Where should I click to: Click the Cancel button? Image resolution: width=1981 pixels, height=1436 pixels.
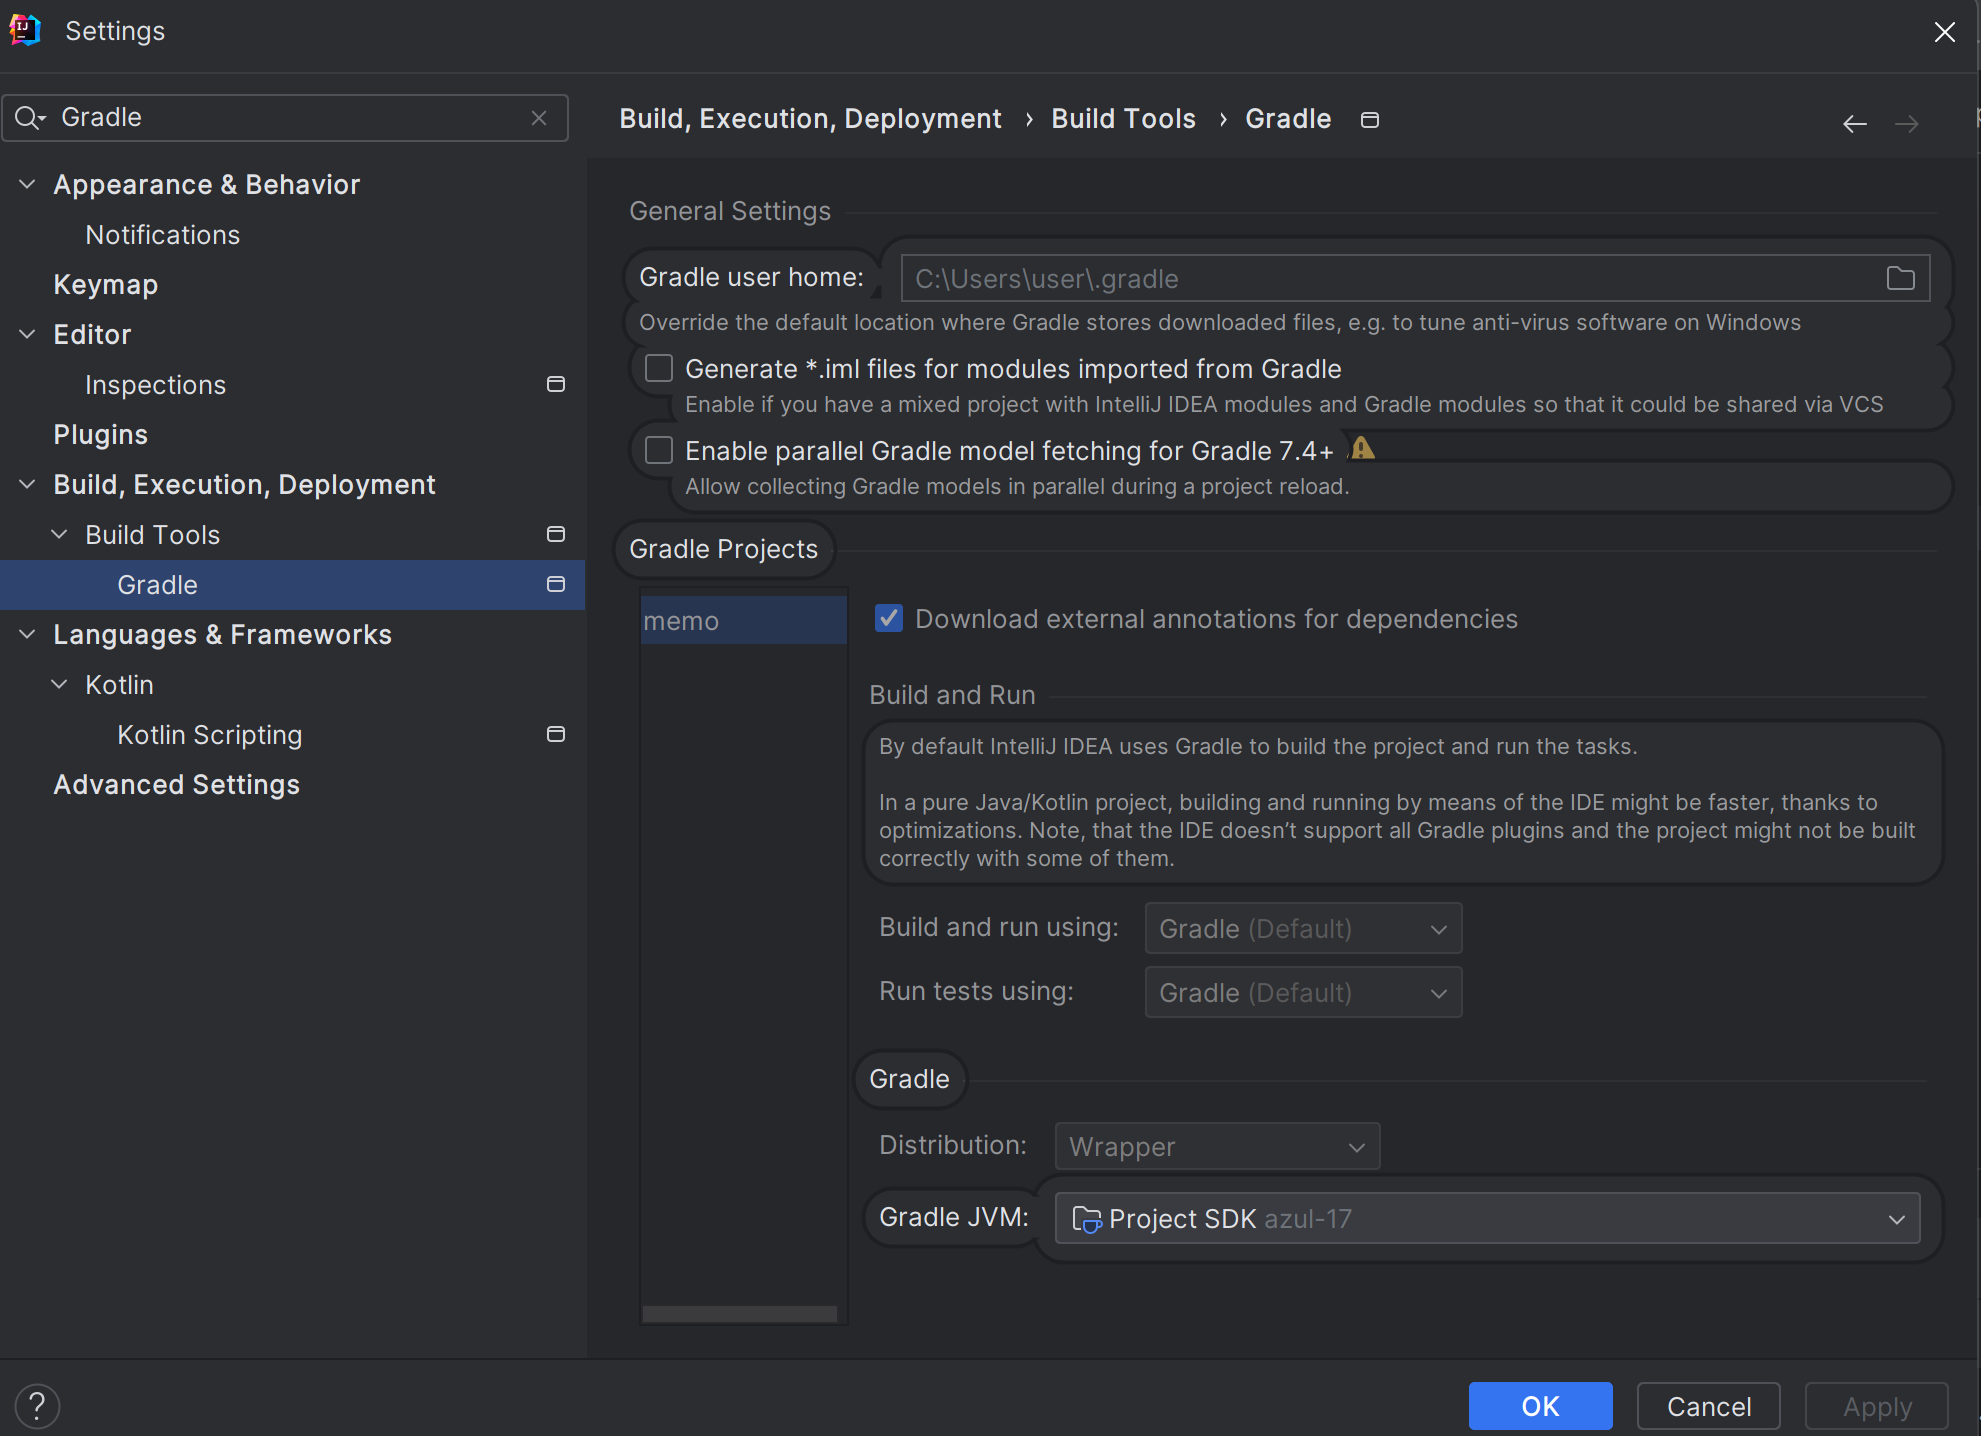pos(1709,1406)
